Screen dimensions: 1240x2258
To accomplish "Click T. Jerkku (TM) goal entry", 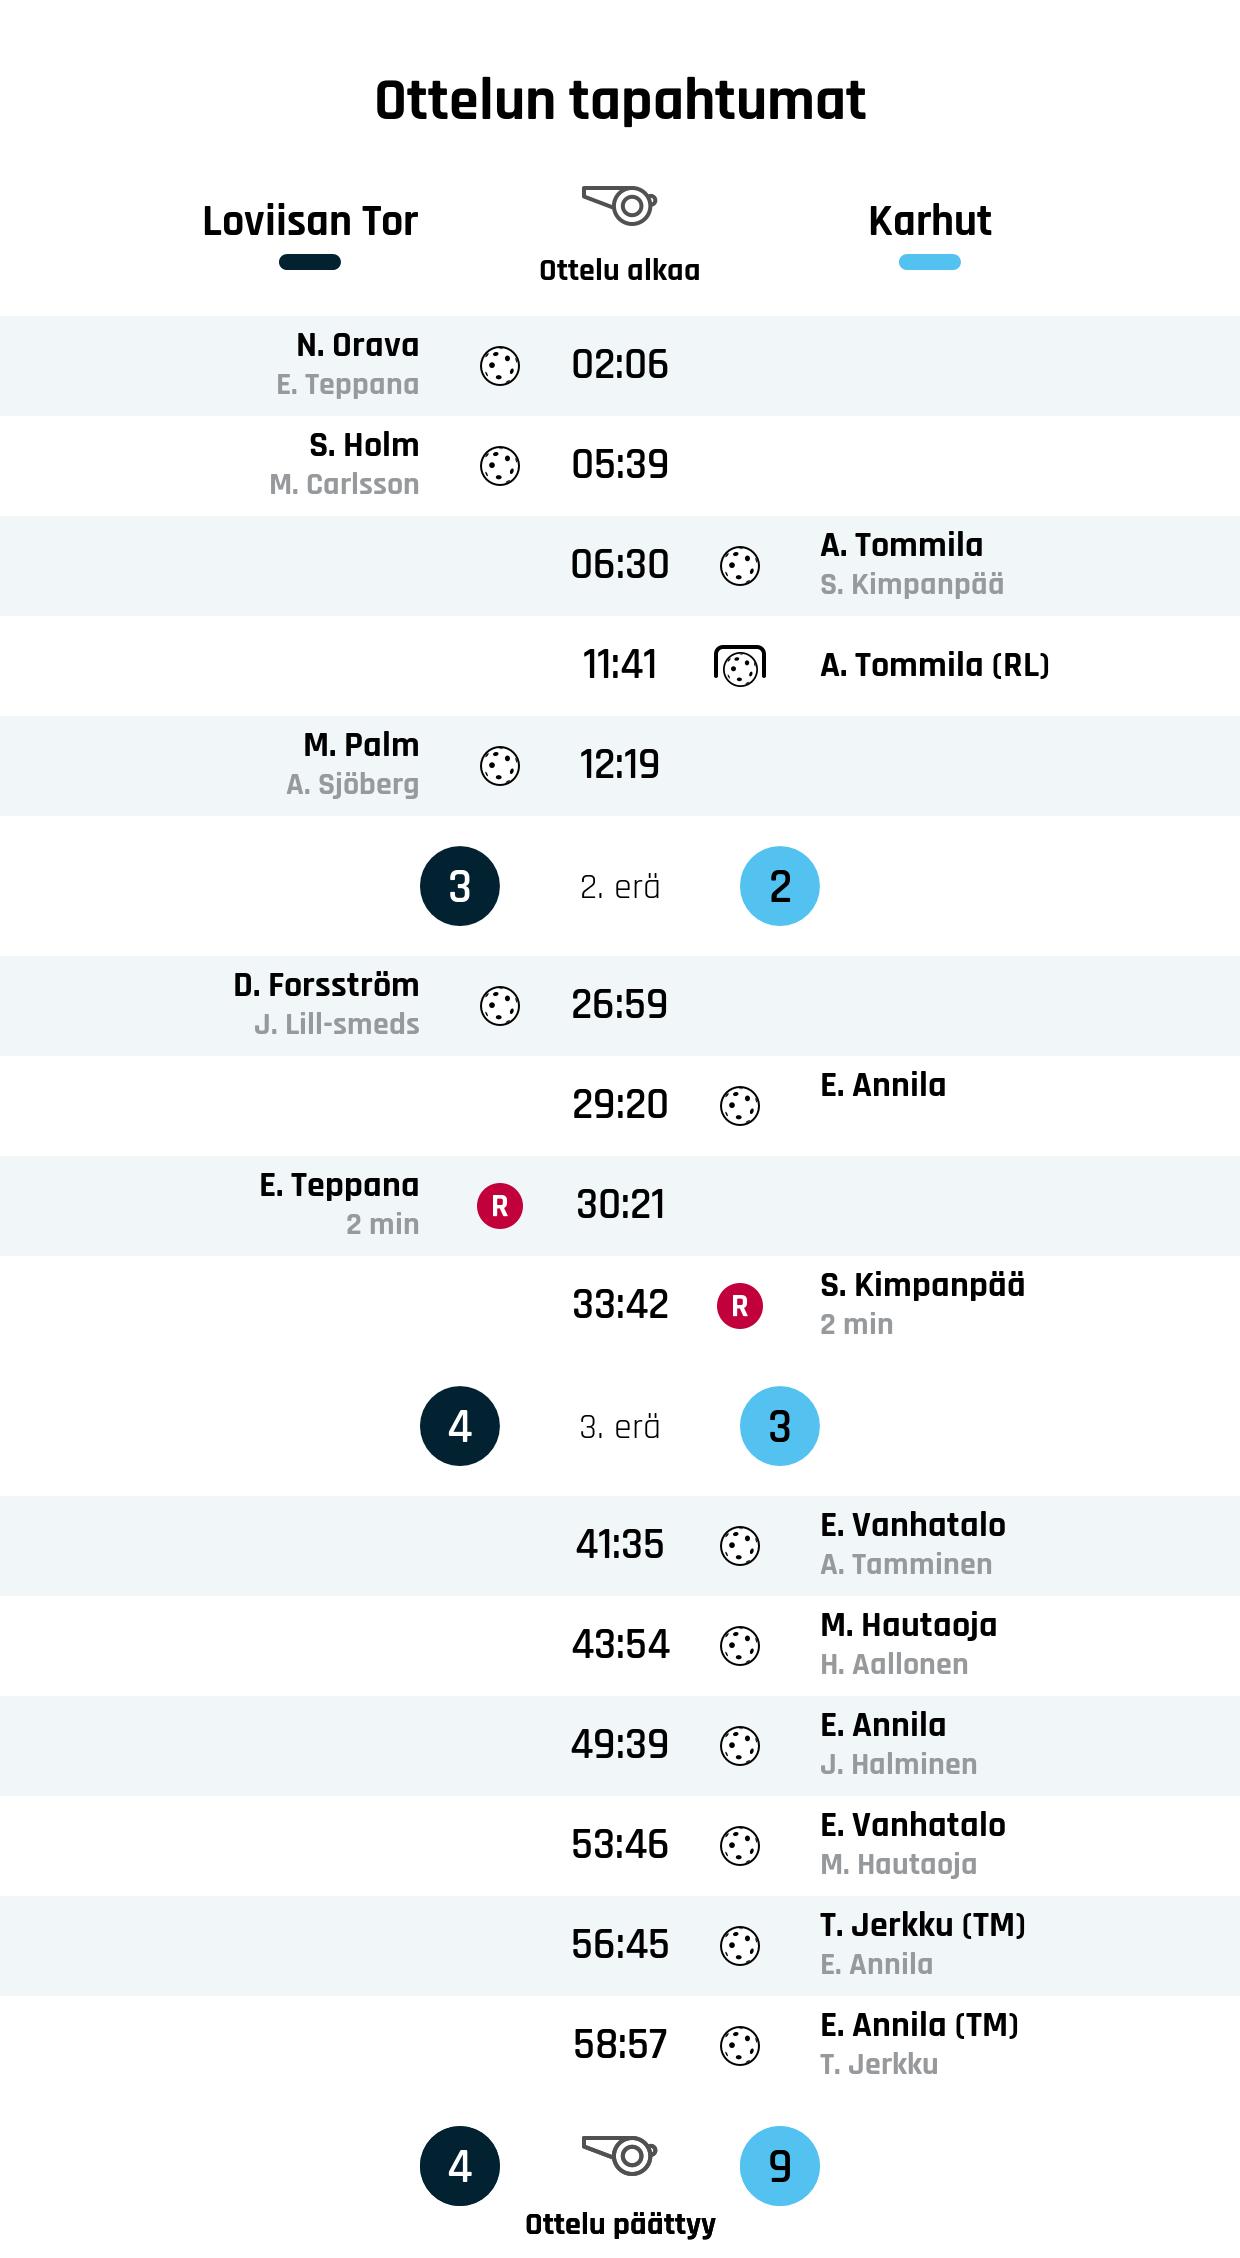I will (x=922, y=1925).
